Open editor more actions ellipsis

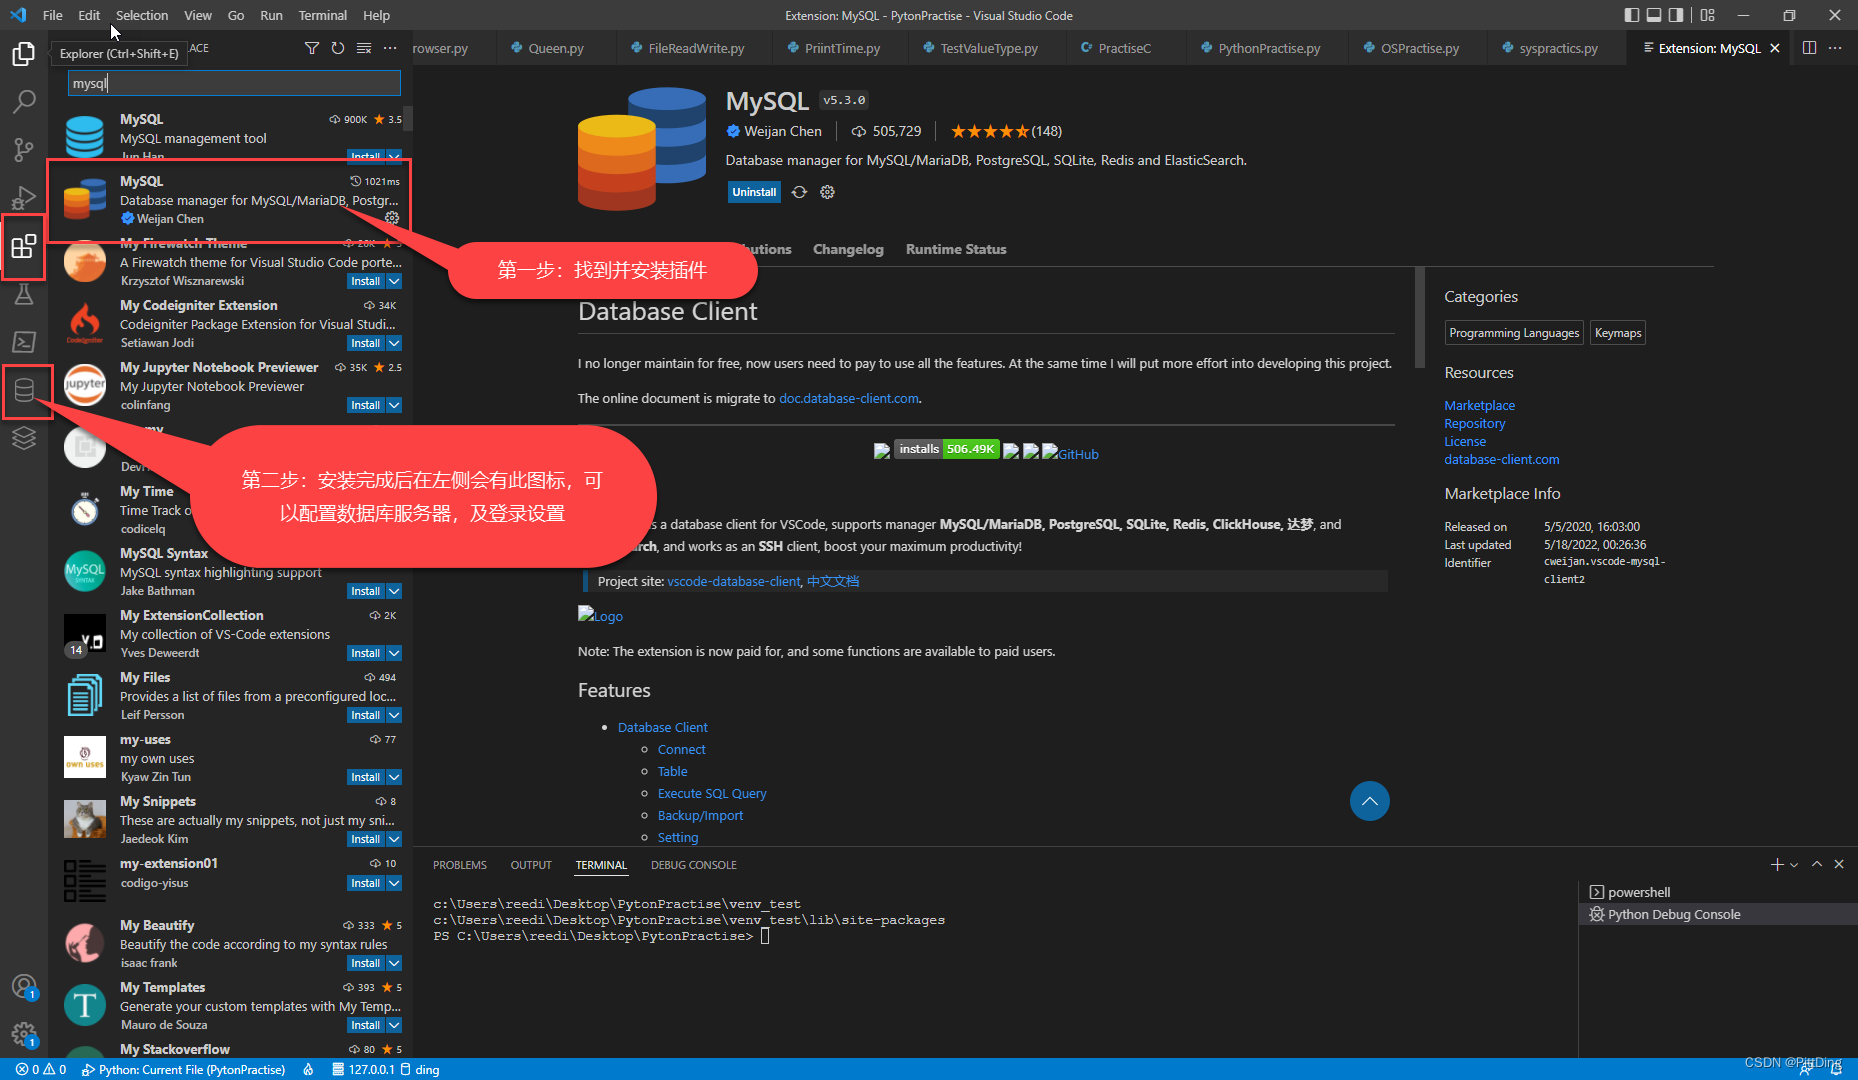[1835, 48]
